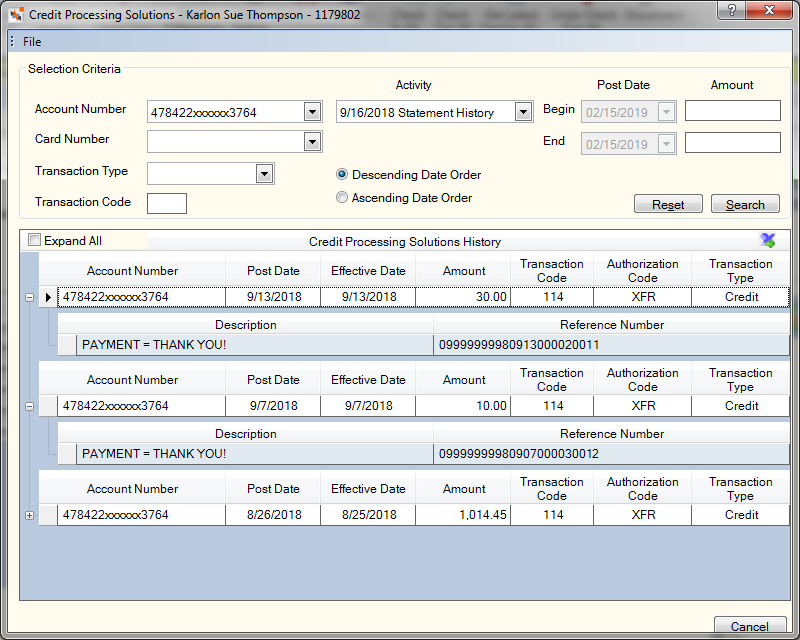The image size is (800, 640).
Task: Select Descending Date Order radio button
Action: click(x=342, y=175)
